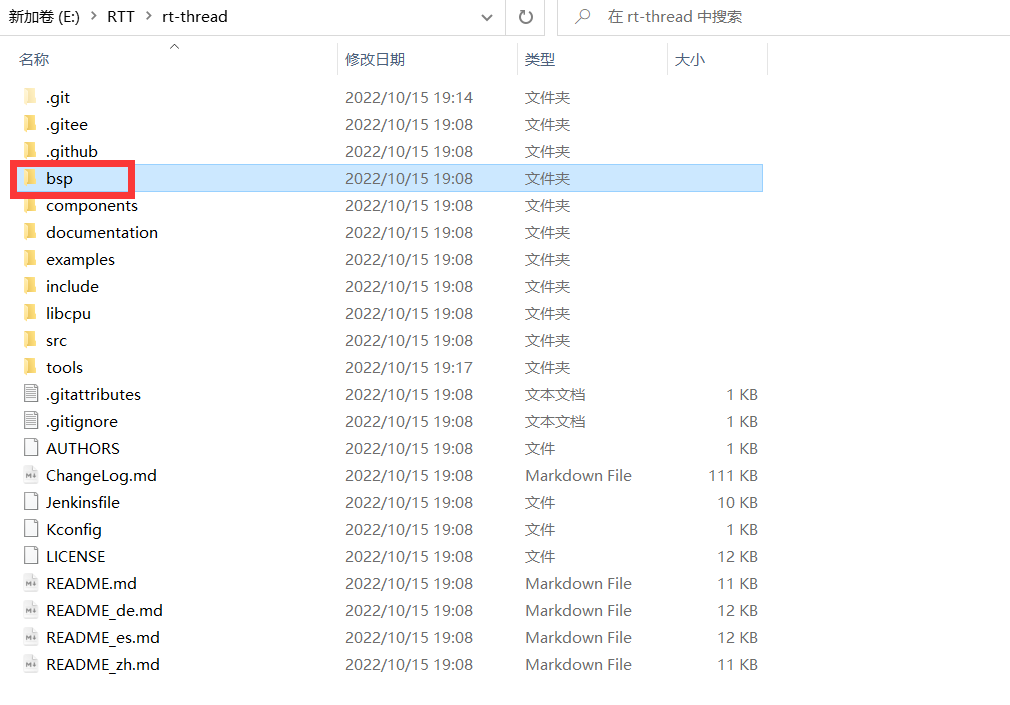The height and width of the screenshot is (705, 1010).
Task: Click the 10 KB size of Jenkinsfile
Action: point(738,503)
